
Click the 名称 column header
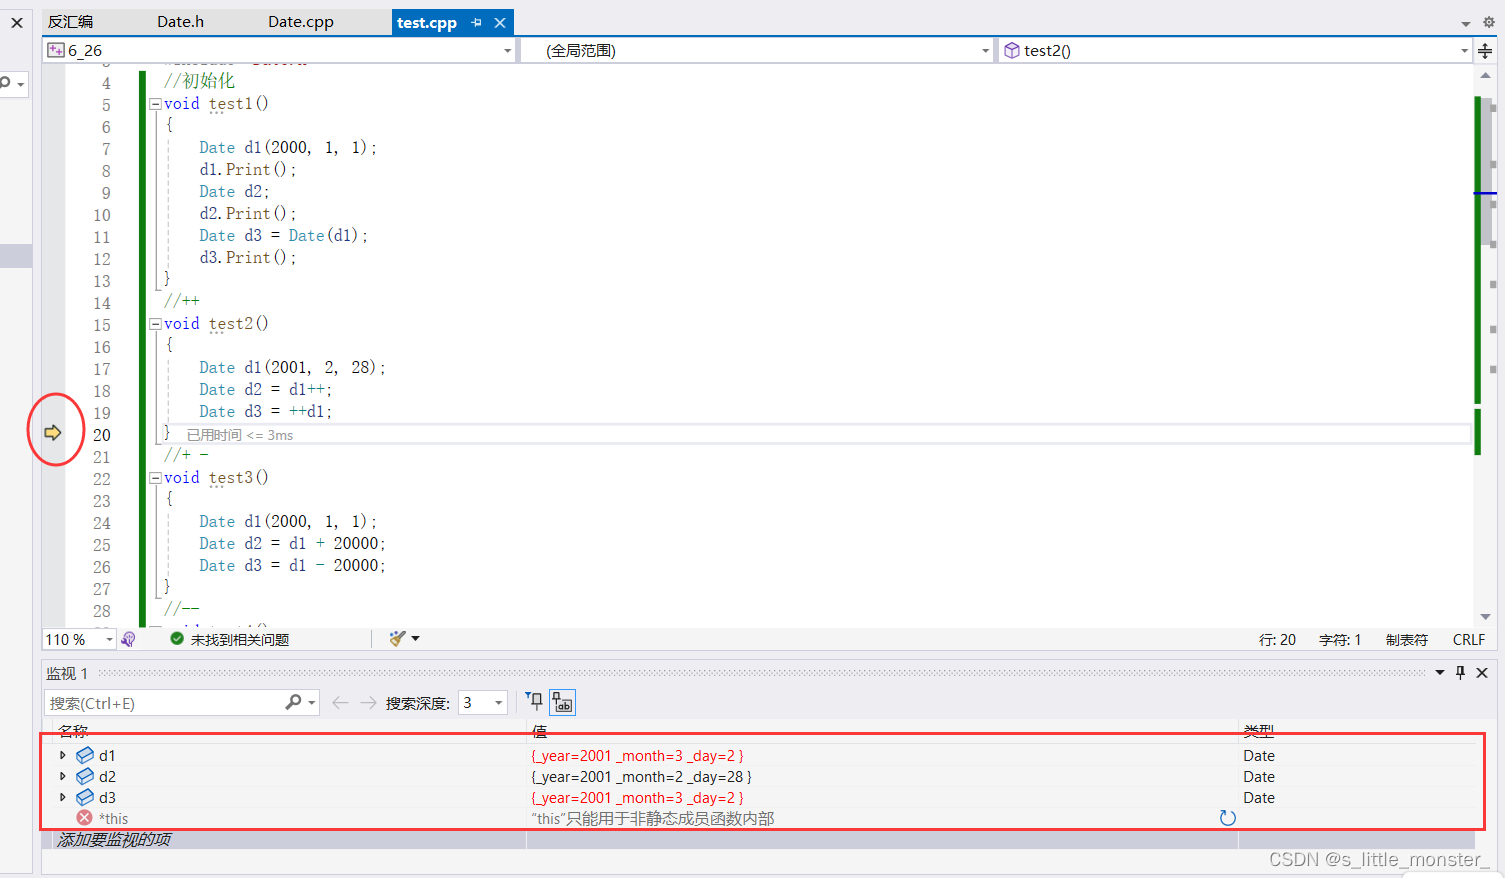coord(74,731)
